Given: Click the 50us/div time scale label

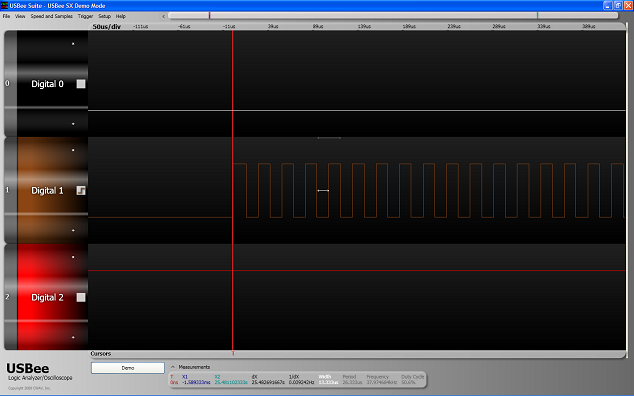Looking at the screenshot, I should [107, 27].
